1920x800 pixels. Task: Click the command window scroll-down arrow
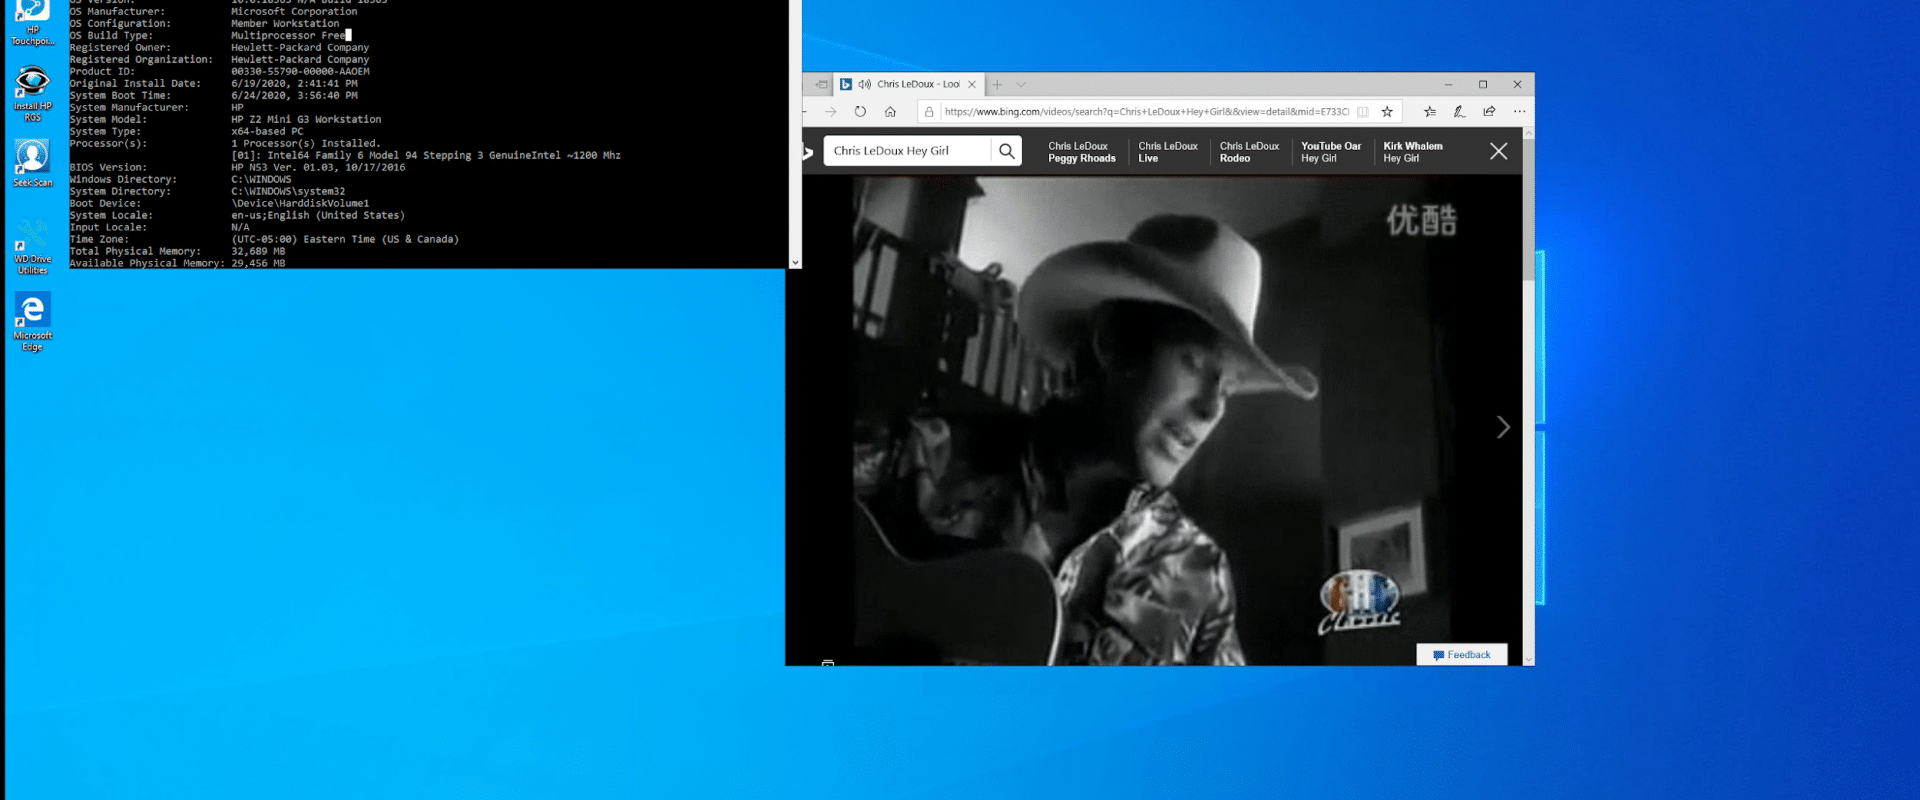[795, 262]
